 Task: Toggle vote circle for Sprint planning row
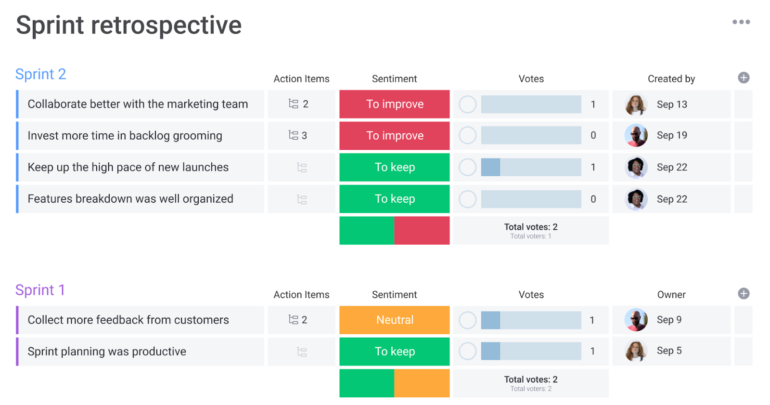point(467,352)
